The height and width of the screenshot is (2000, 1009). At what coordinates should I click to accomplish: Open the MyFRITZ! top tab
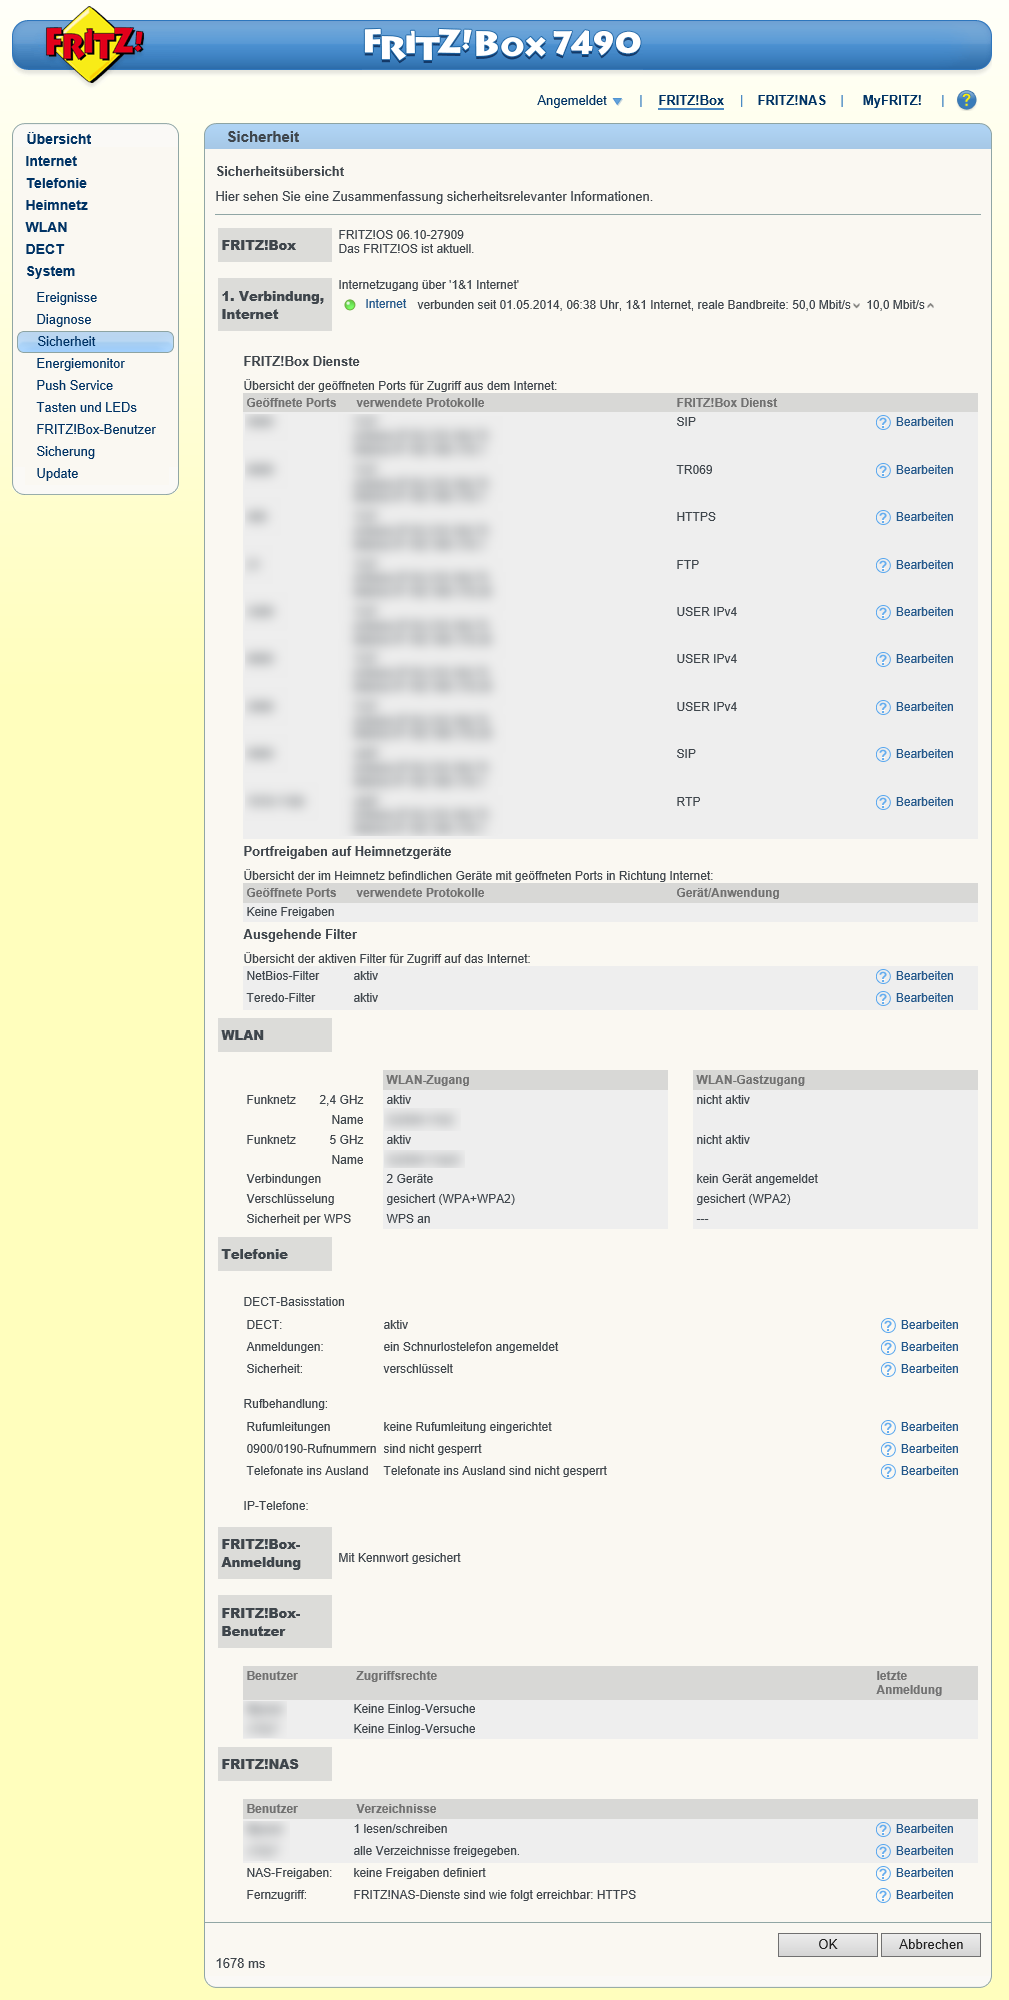(x=892, y=100)
